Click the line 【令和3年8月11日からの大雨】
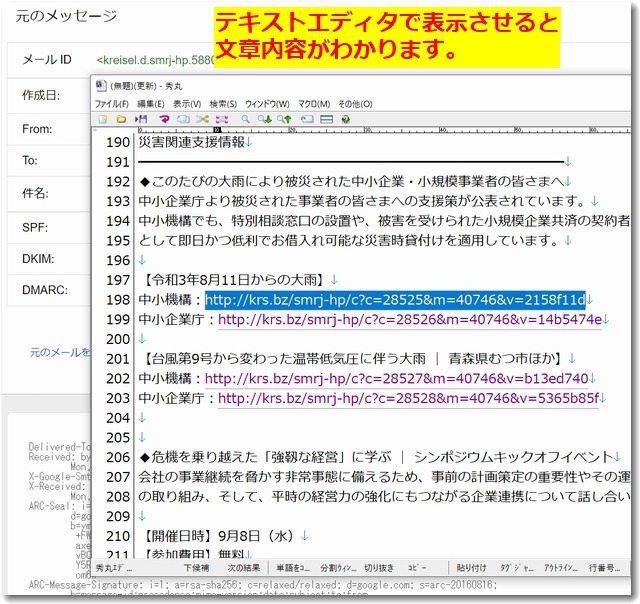The height and width of the screenshot is (604, 640). pos(231,280)
